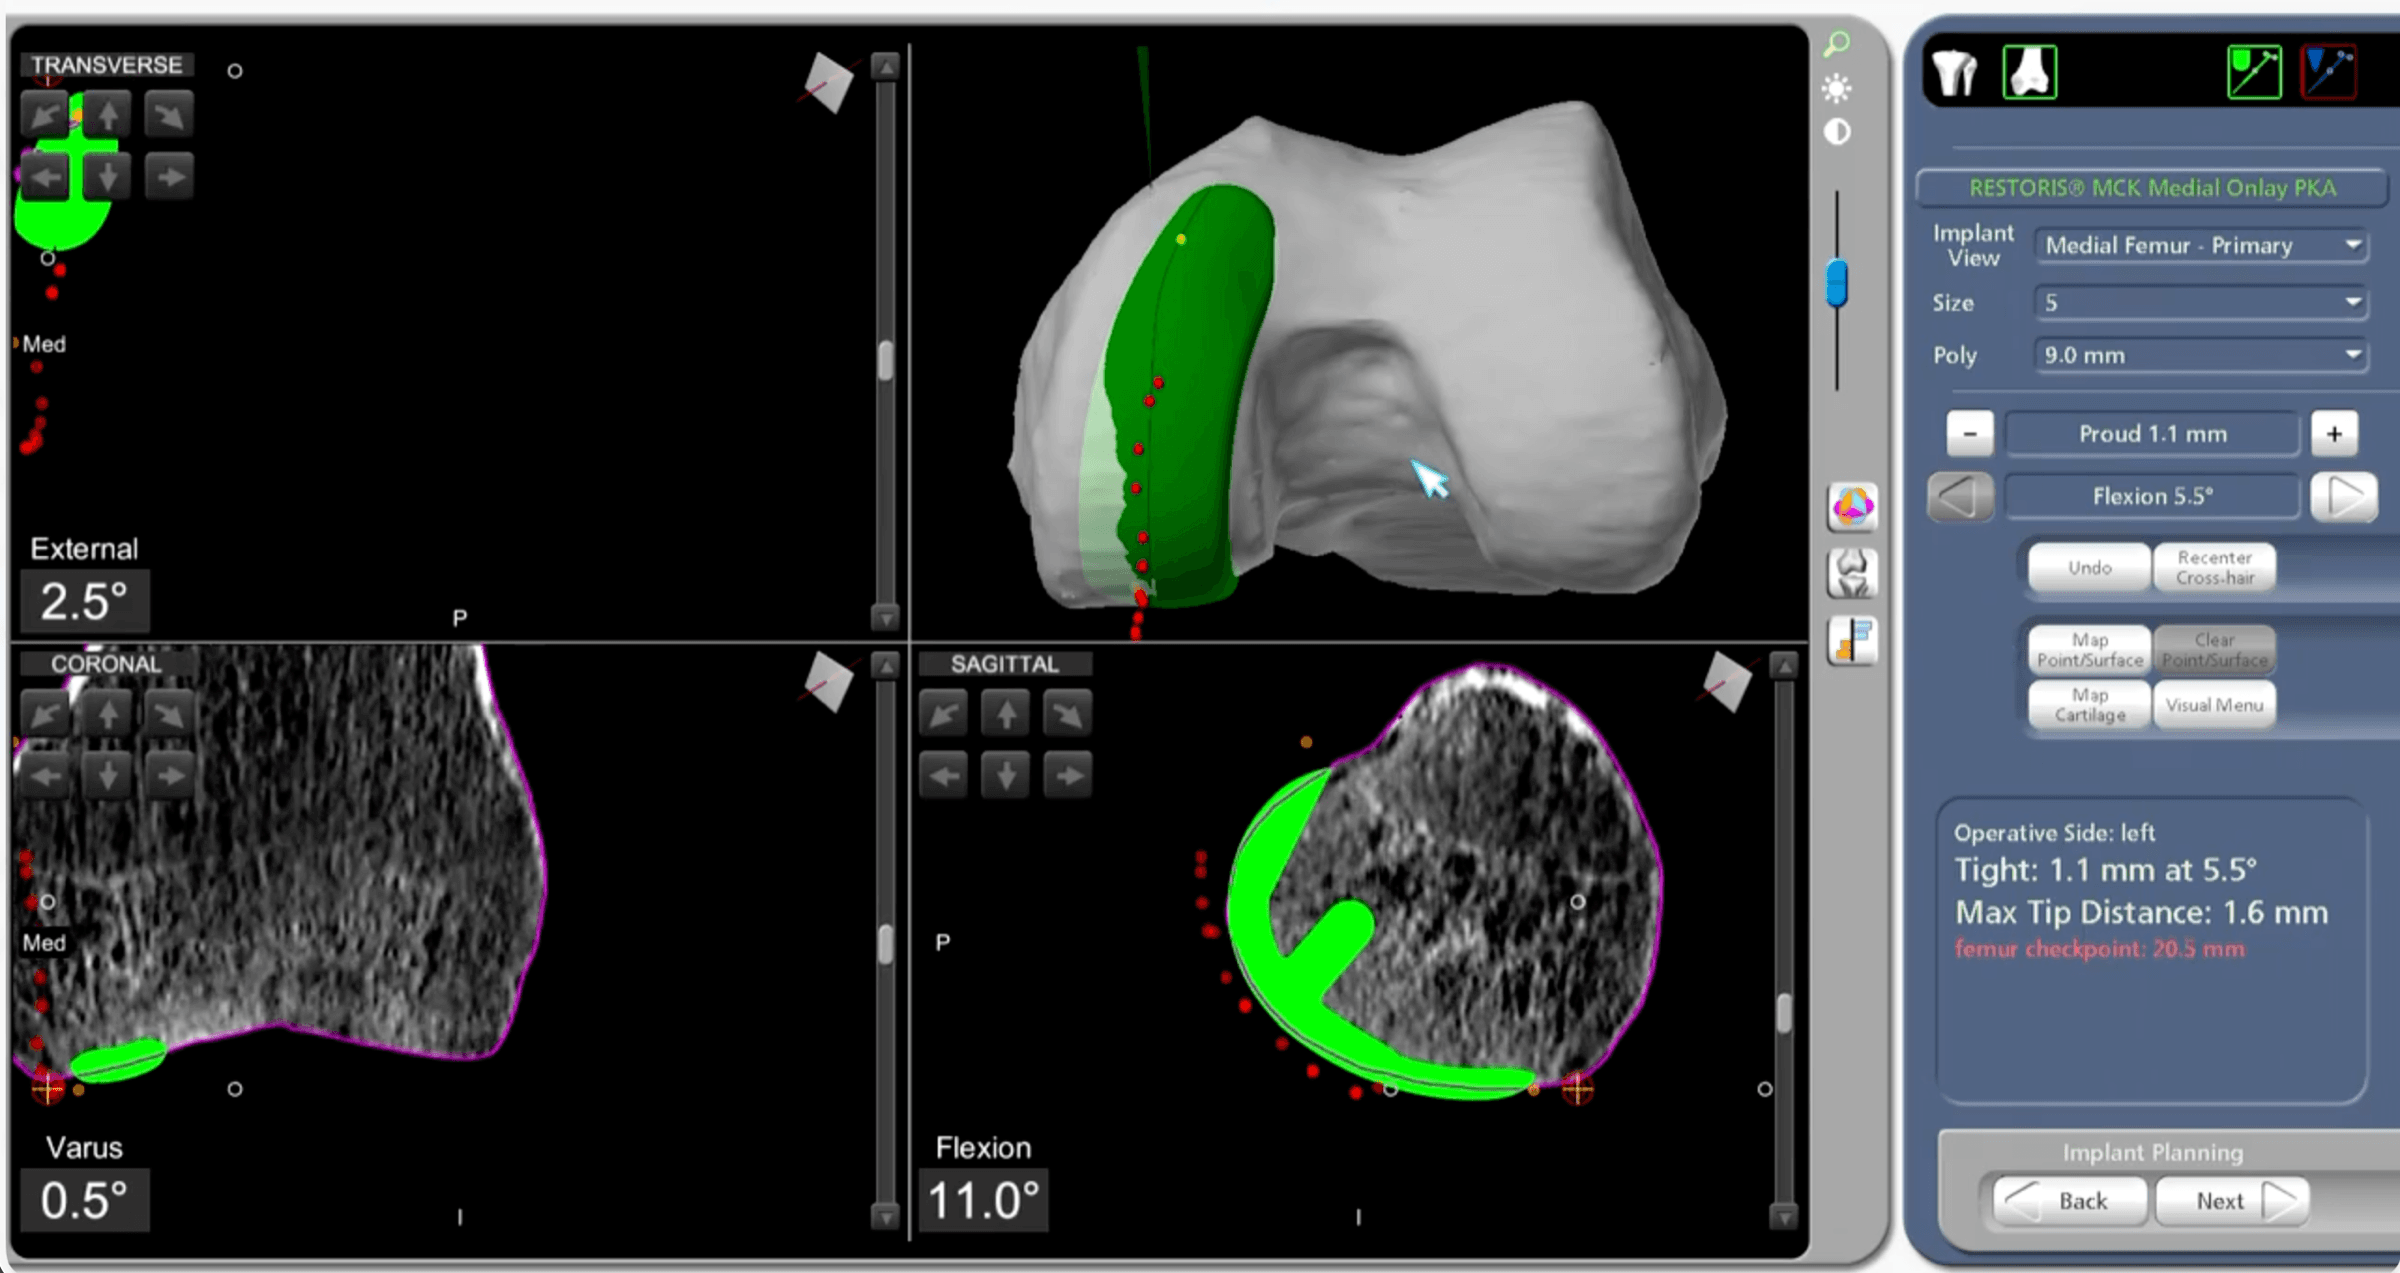Click the knee joint view icon

tap(1852, 574)
